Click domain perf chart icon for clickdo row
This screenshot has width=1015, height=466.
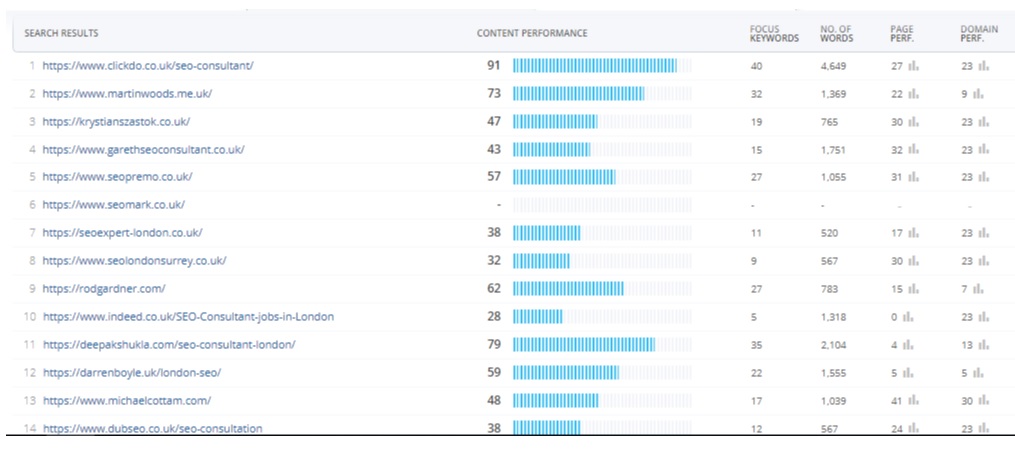click(x=983, y=65)
